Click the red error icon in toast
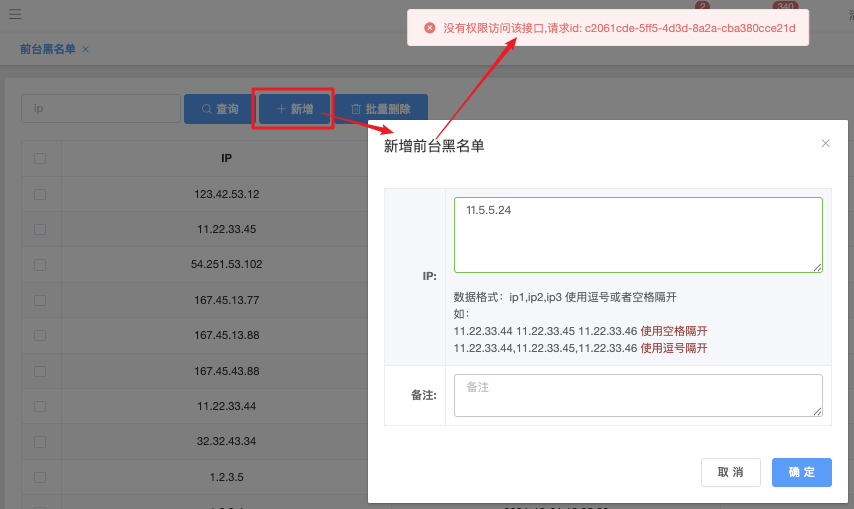The image size is (854, 509). coord(430,28)
